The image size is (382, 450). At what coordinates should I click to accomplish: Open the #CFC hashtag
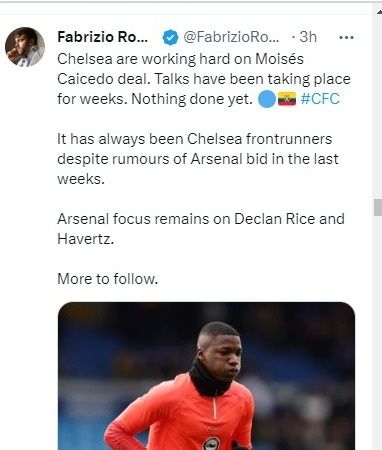[x=320, y=99]
